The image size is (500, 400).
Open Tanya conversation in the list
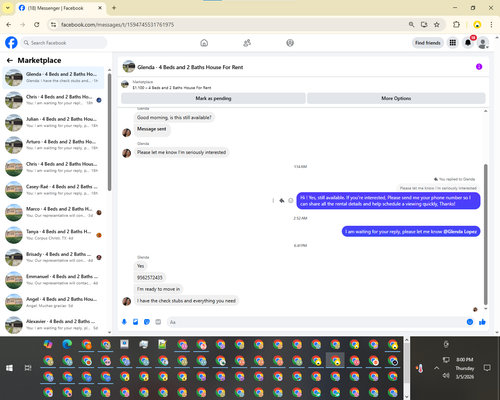pos(53,235)
